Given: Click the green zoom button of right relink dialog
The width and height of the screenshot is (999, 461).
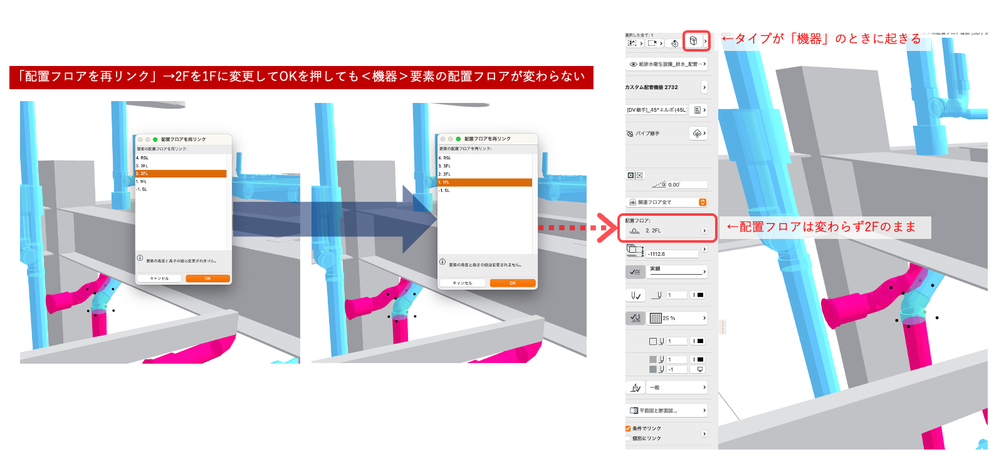Looking at the screenshot, I should pos(458,138).
